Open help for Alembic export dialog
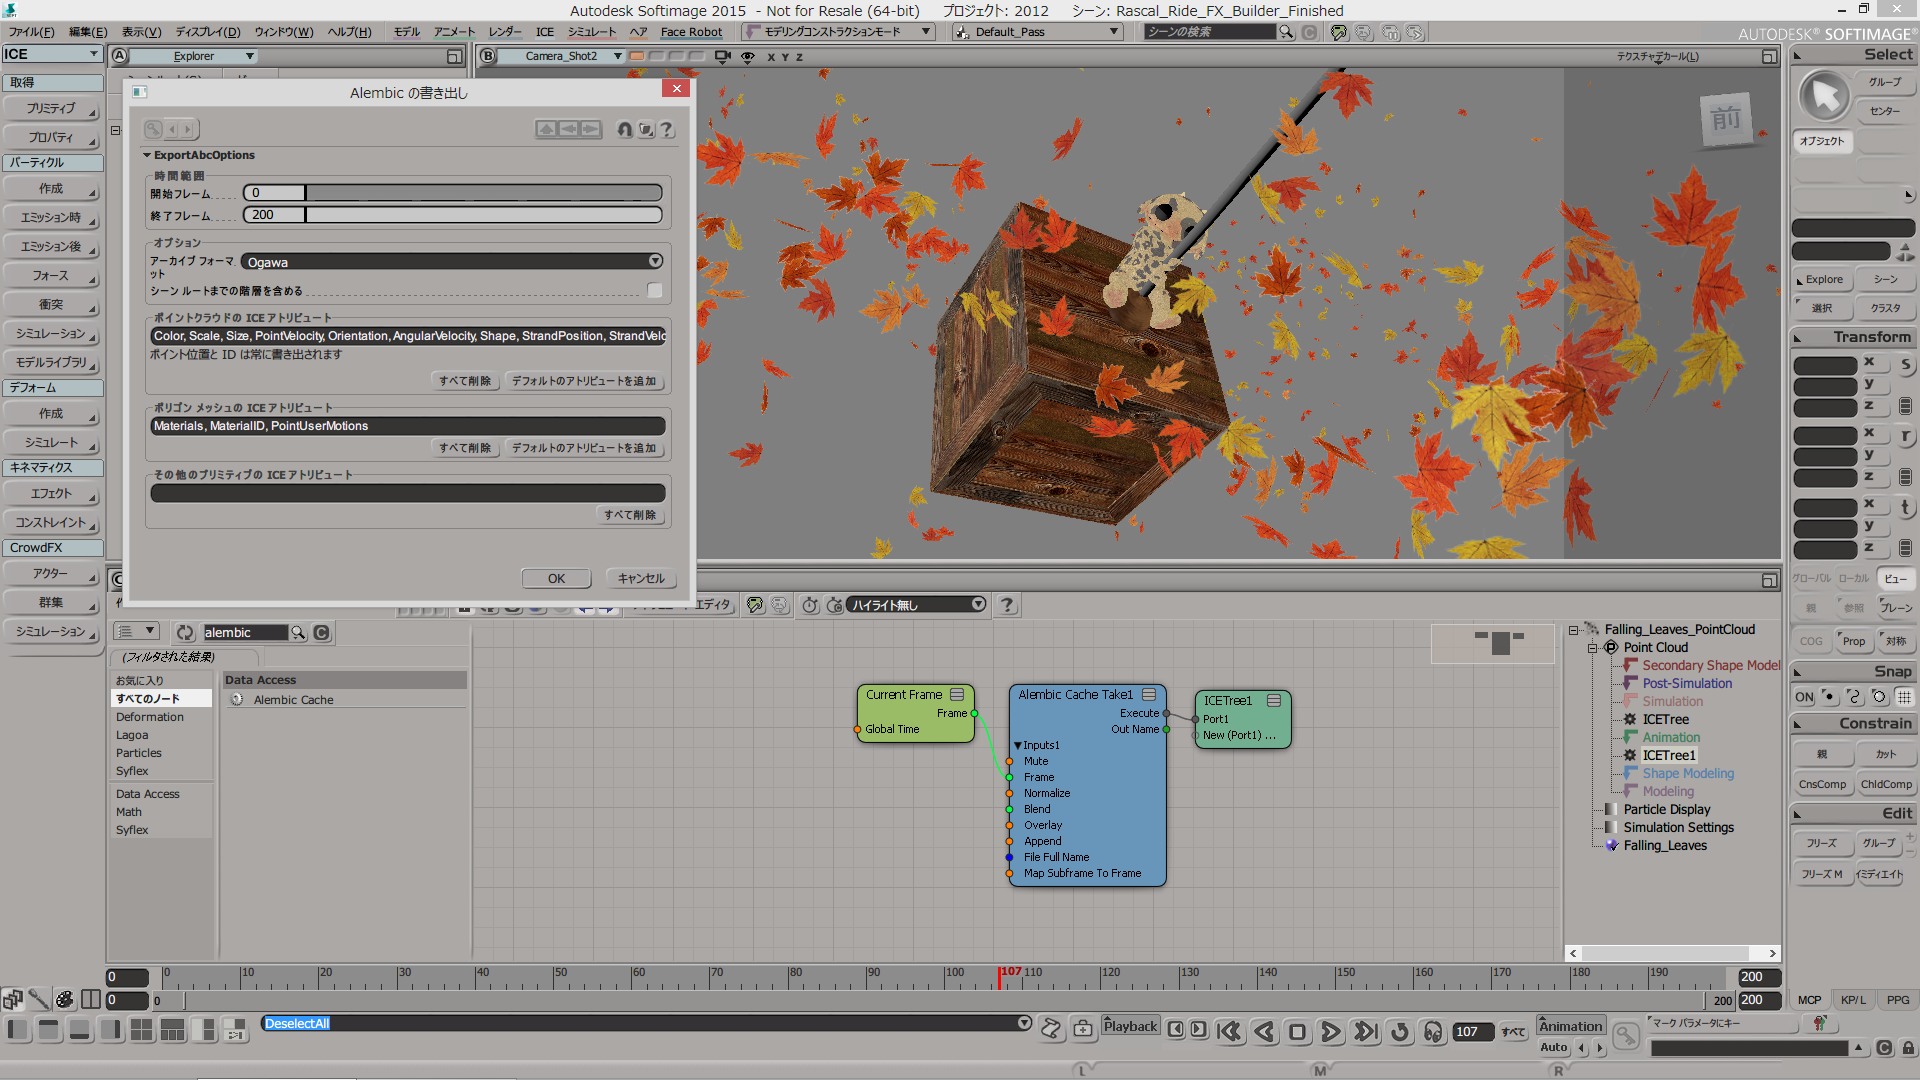 [x=667, y=130]
